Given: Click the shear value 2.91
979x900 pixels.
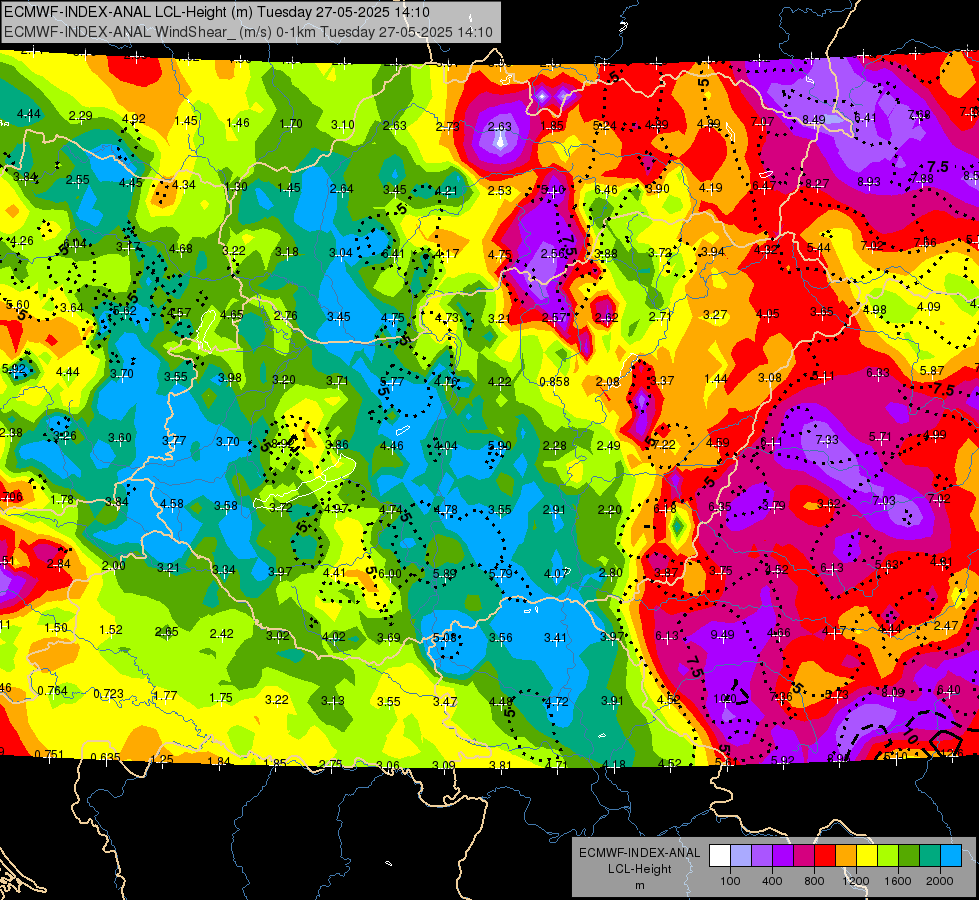Looking at the screenshot, I should coord(554,510).
